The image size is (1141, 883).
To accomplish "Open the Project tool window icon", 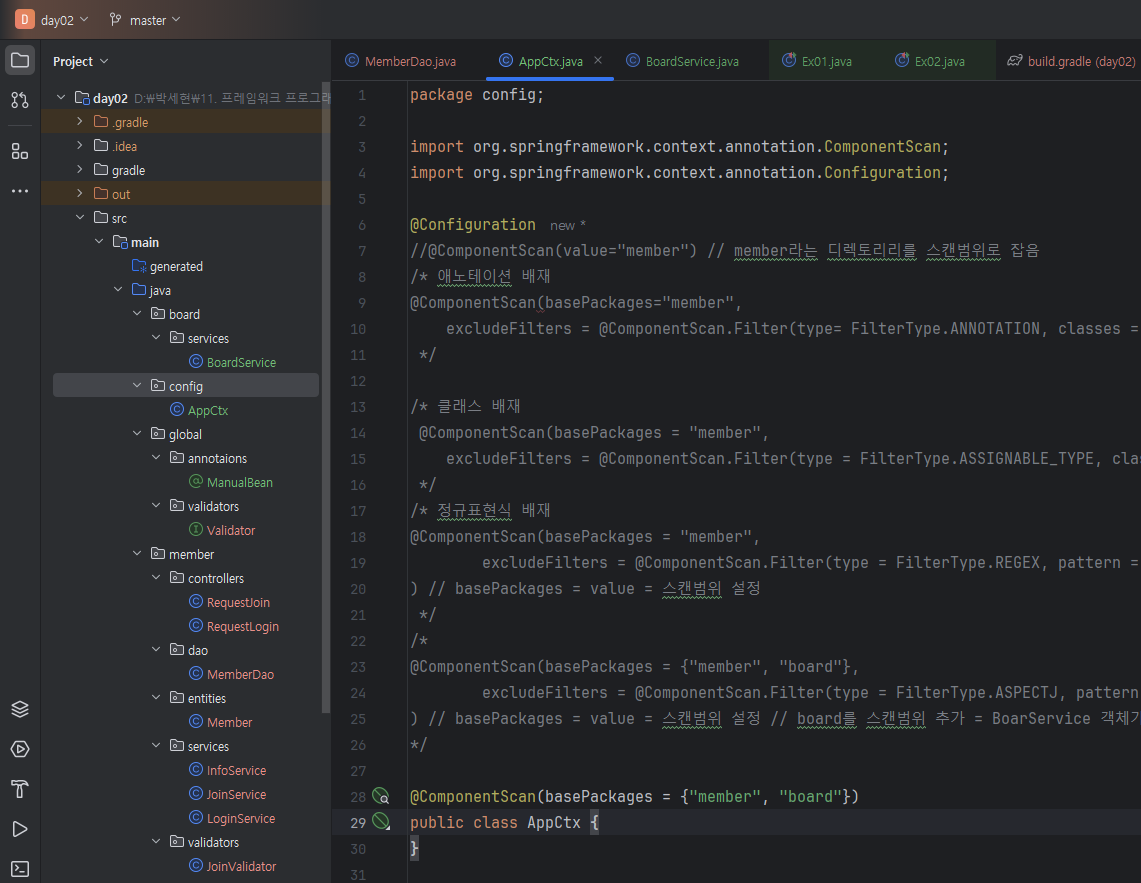I will [x=20, y=60].
